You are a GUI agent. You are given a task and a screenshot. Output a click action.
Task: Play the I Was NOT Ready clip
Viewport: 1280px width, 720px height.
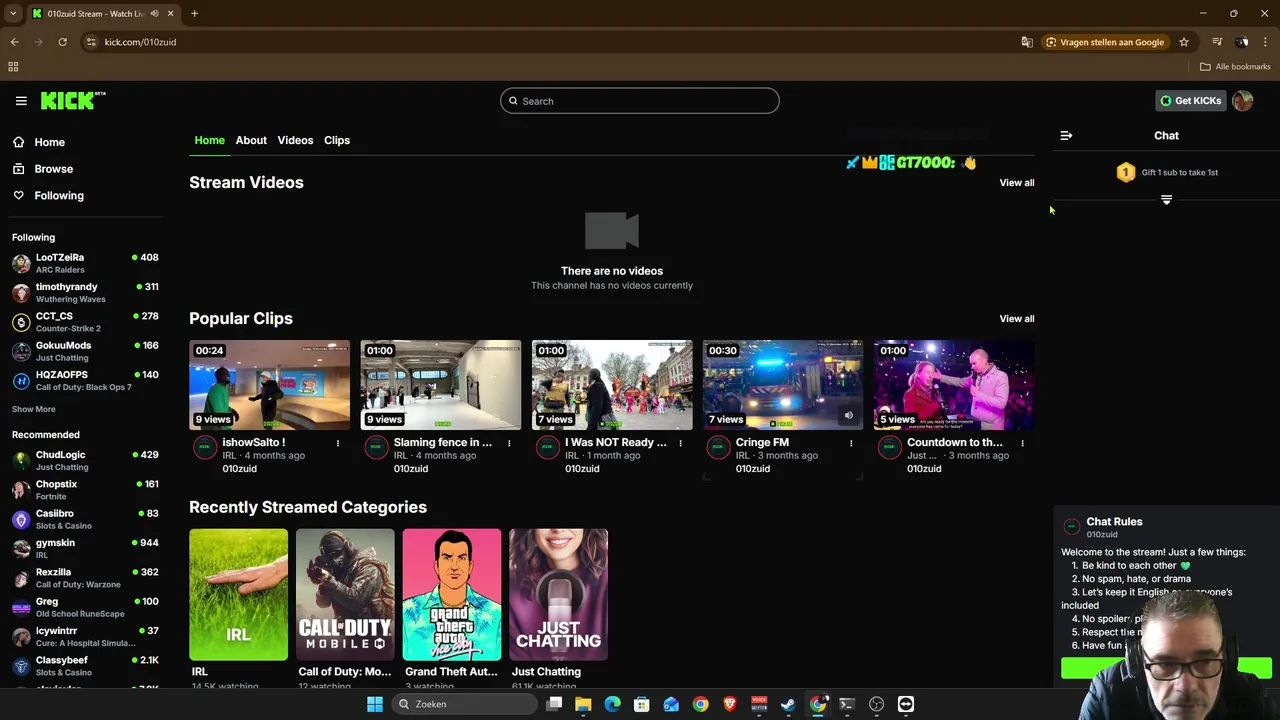click(612, 385)
